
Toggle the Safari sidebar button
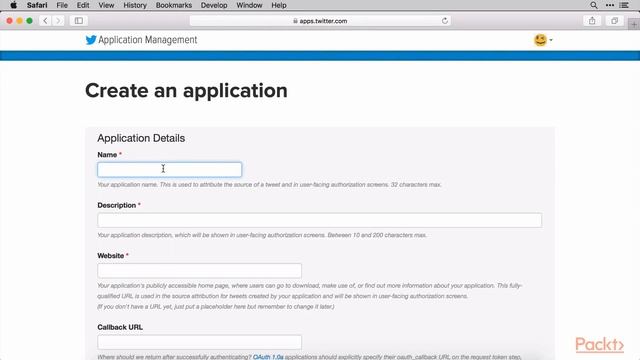coord(79,21)
